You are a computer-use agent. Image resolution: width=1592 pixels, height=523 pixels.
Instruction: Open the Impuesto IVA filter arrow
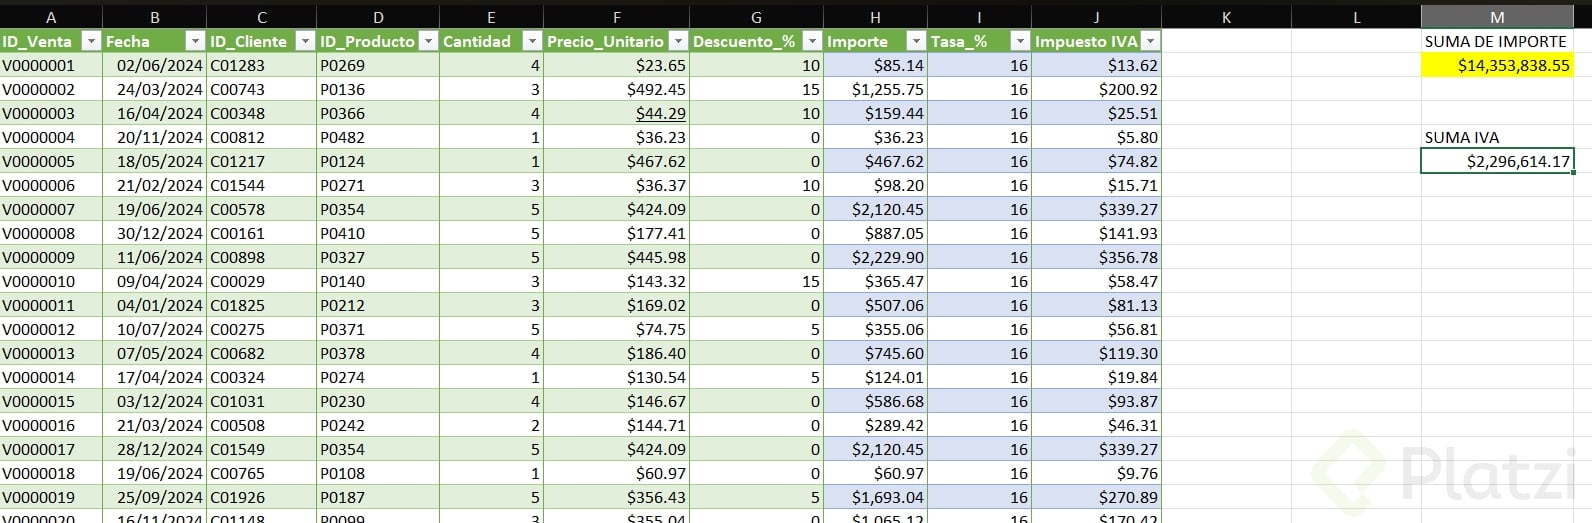click(1150, 41)
